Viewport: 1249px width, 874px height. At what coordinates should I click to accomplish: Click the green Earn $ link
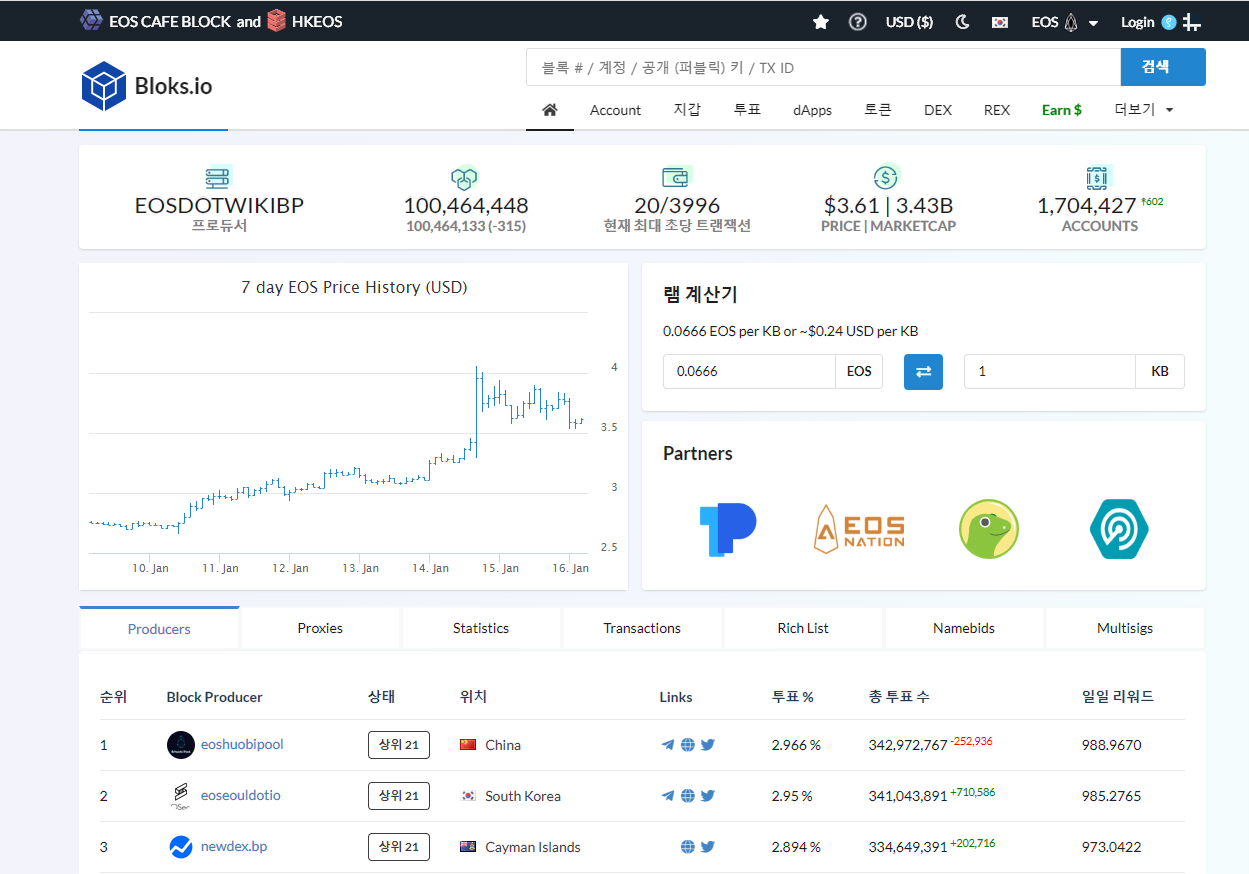1062,110
